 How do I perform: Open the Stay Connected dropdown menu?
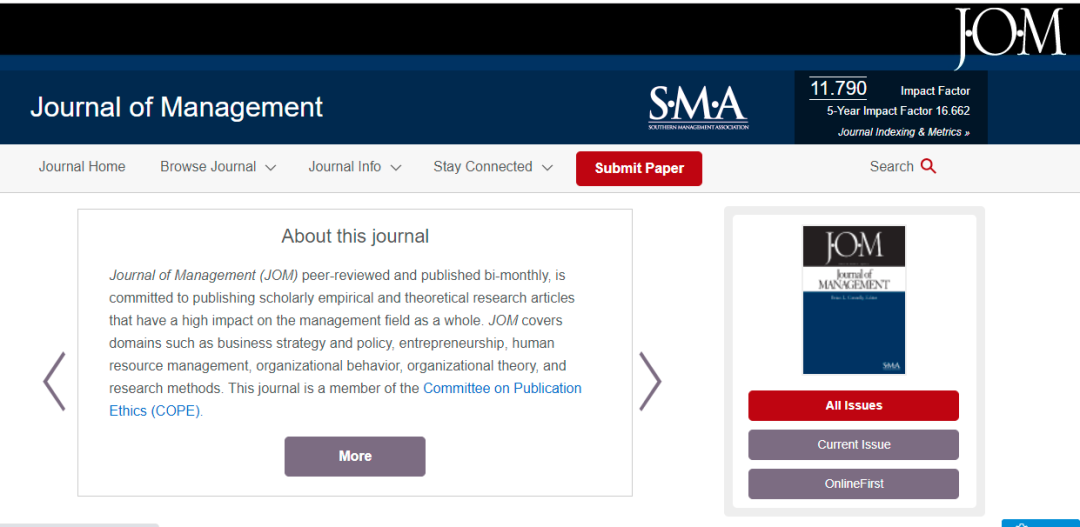[492, 167]
